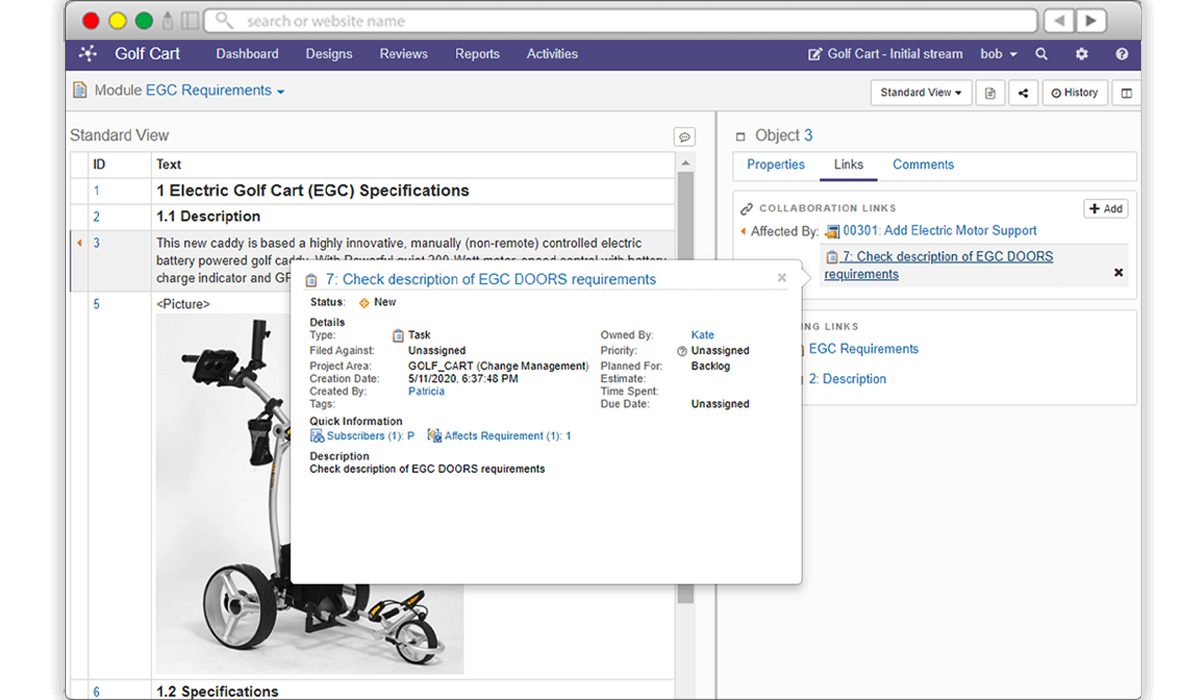Click the Affects Requirement icon
The width and height of the screenshot is (1200, 700).
coord(435,436)
